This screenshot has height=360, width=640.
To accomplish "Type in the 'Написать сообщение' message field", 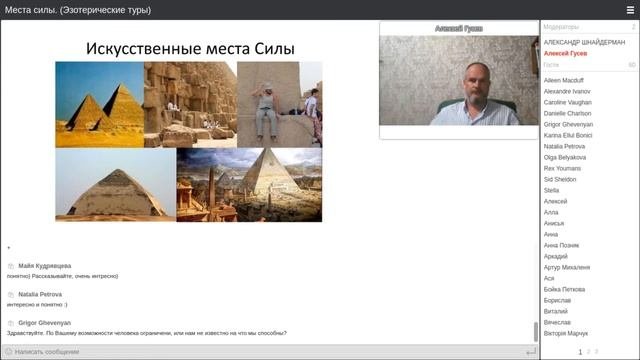I will coord(269,351).
